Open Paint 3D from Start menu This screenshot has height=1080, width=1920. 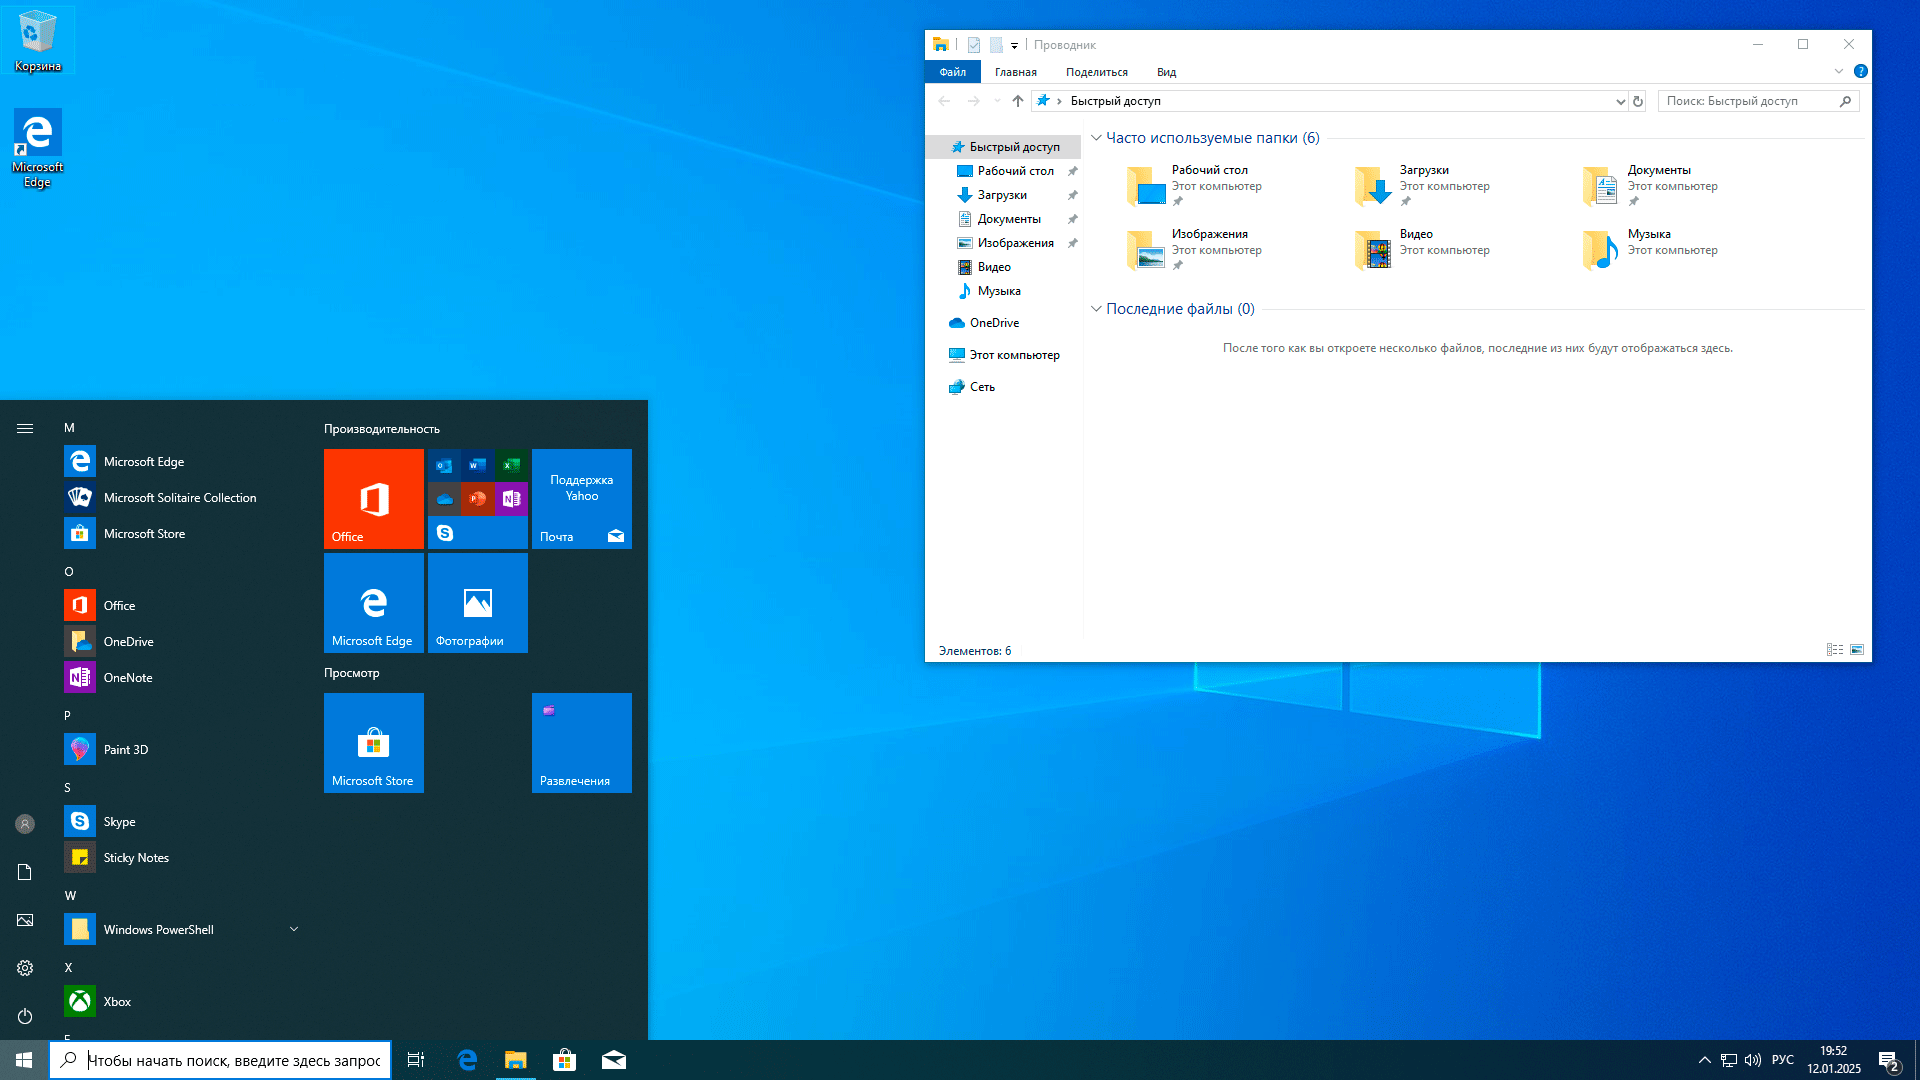[125, 748]
